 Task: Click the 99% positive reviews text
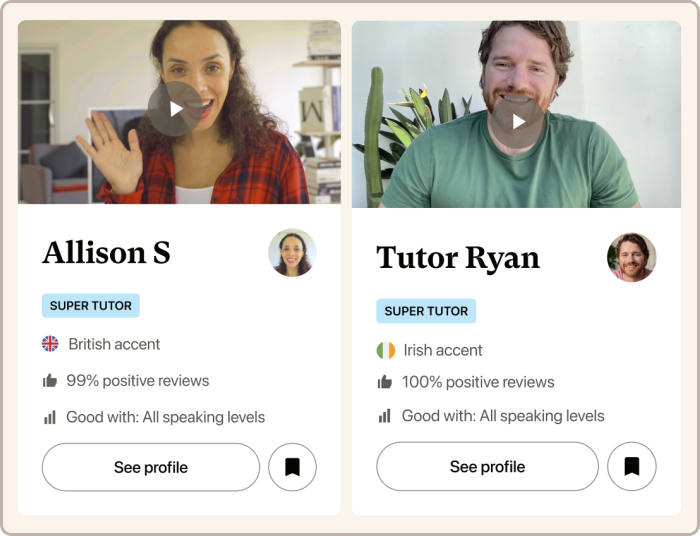pyautogui.click(x=138, y=381)
